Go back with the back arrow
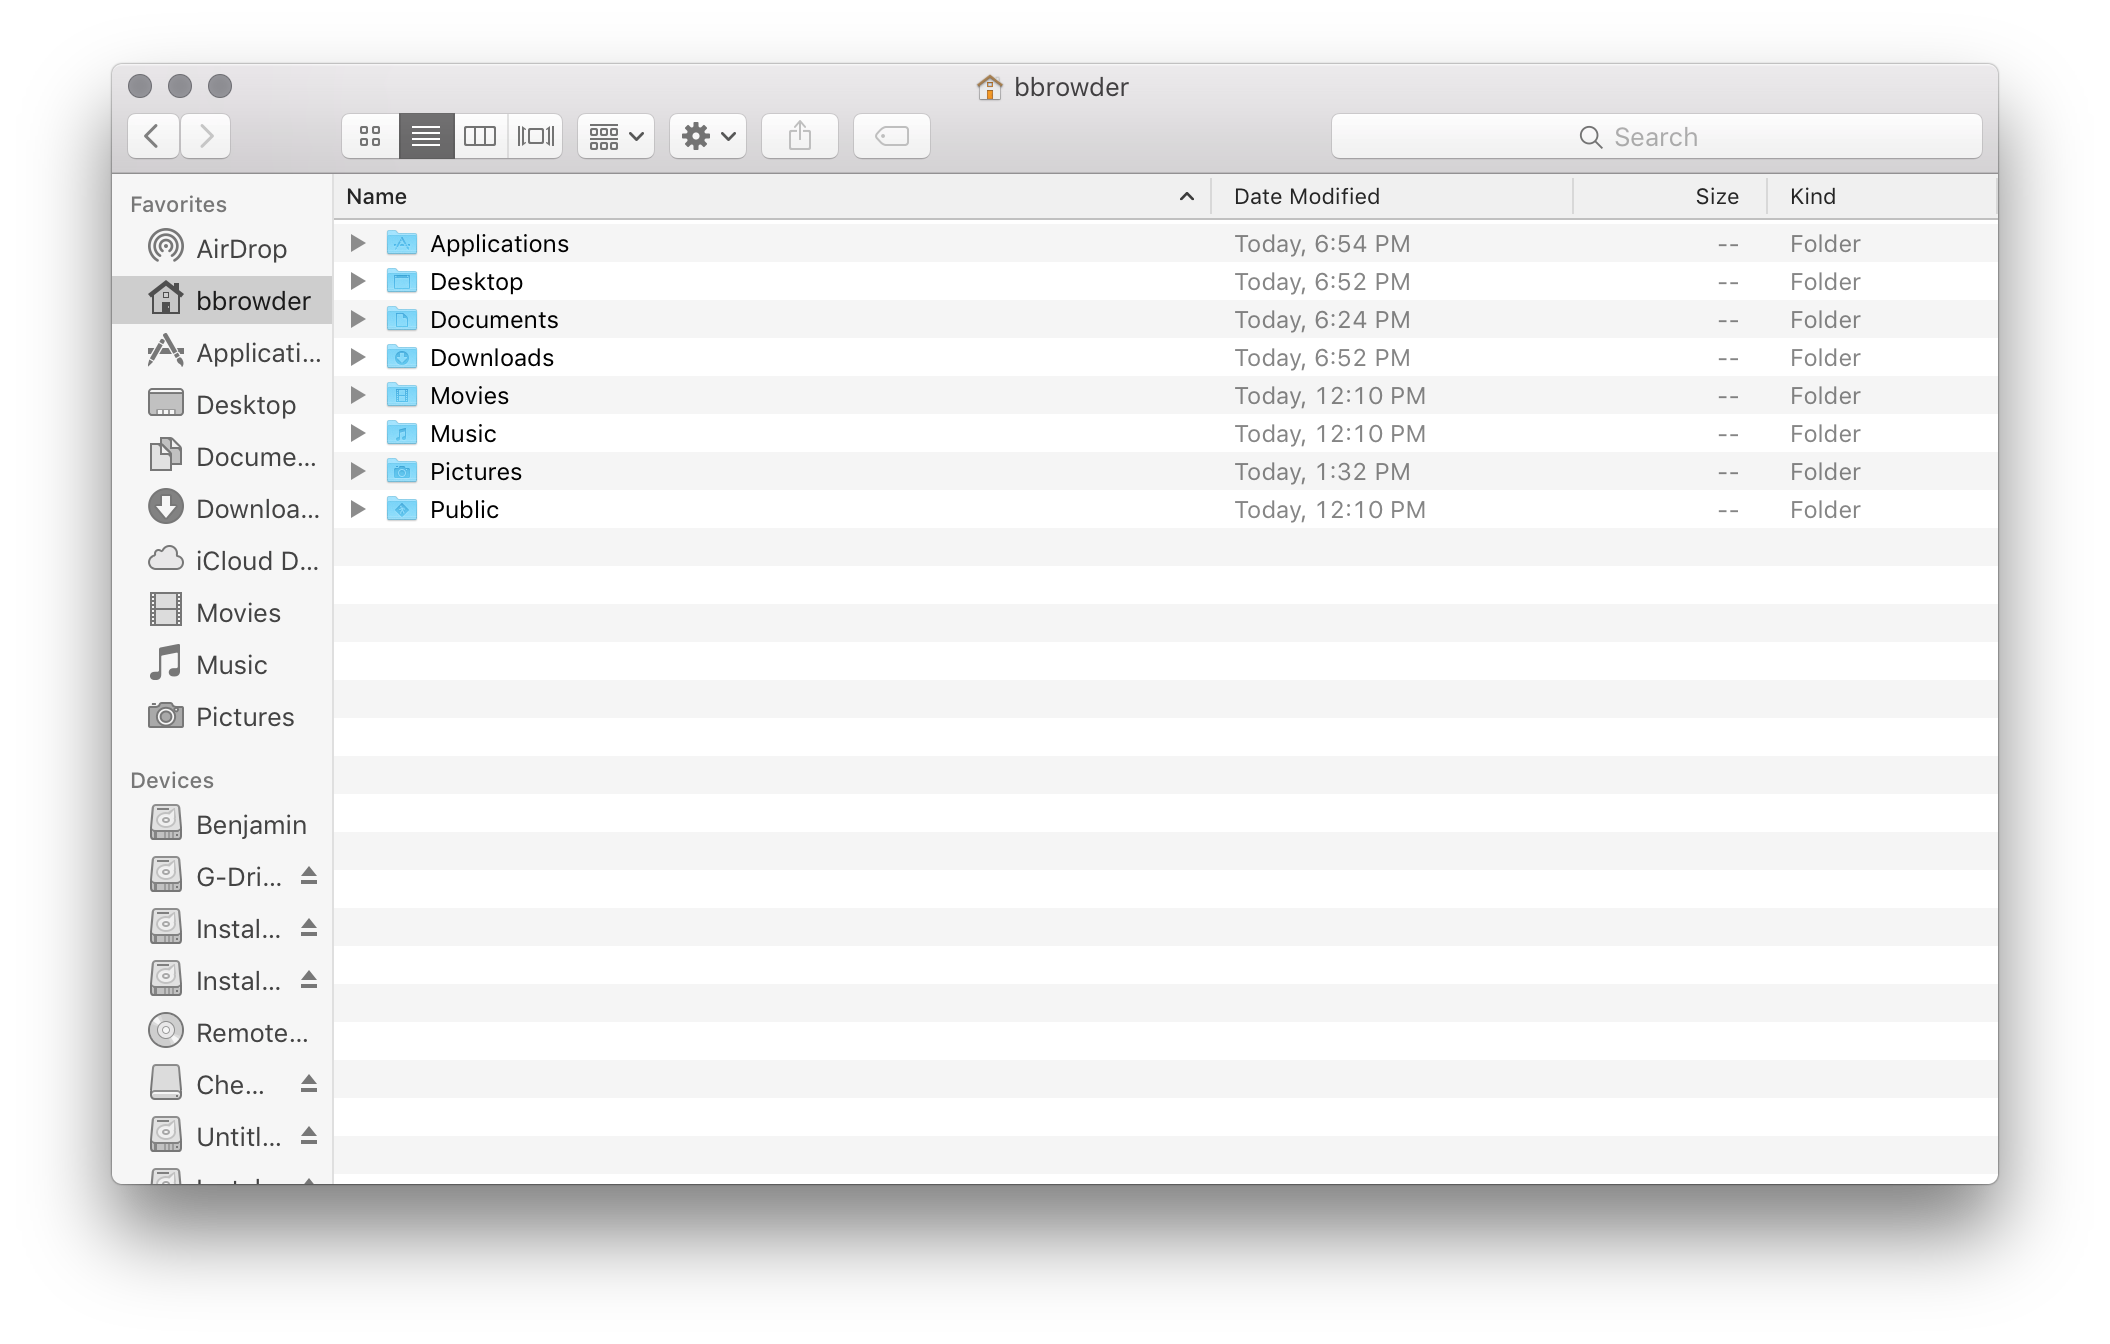 point(153,136)
